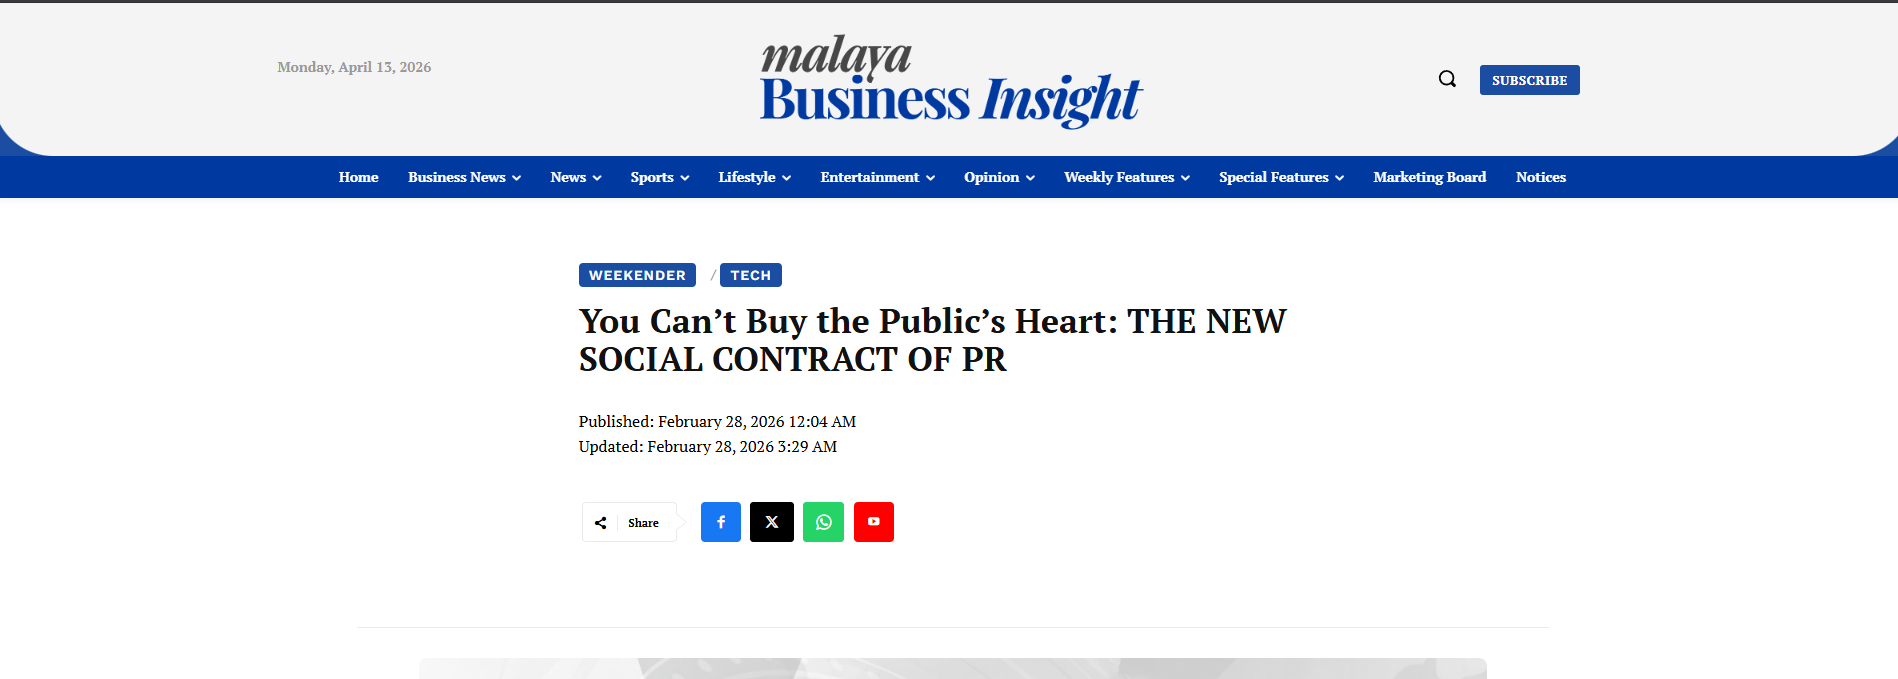Image resolution: width=1898 pixels, height=679 pixels.
Task: Expand the Opinion dropdown menu
Action: coord(999,177)
